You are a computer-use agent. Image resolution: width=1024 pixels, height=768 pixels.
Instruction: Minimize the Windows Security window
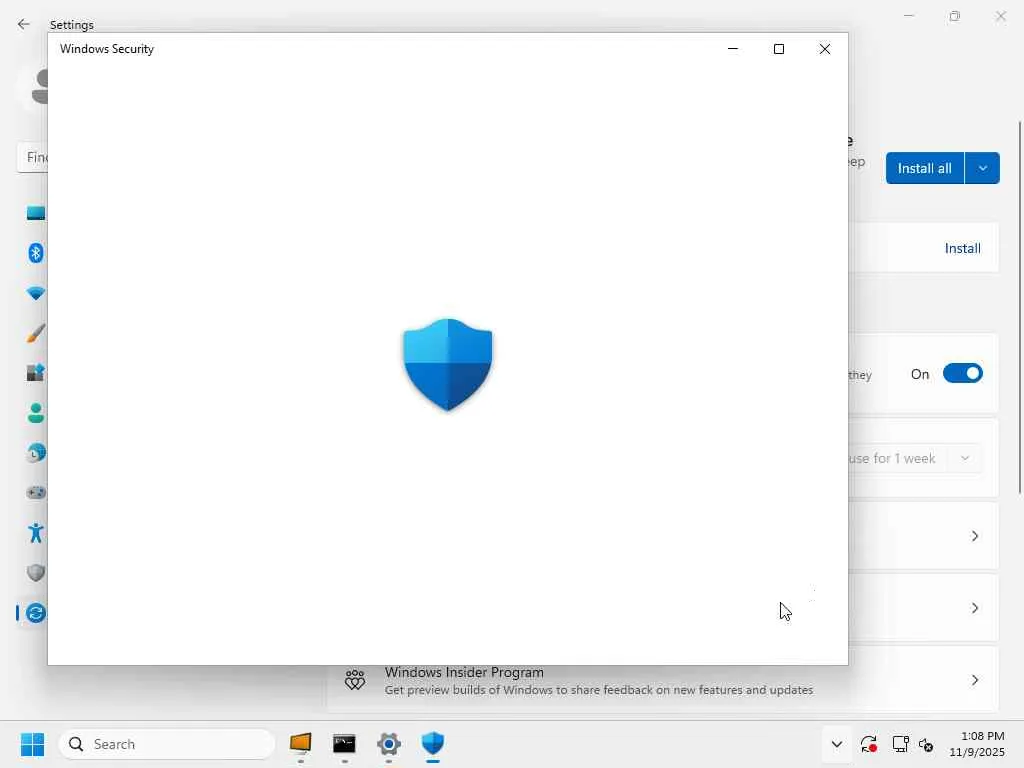733,49
